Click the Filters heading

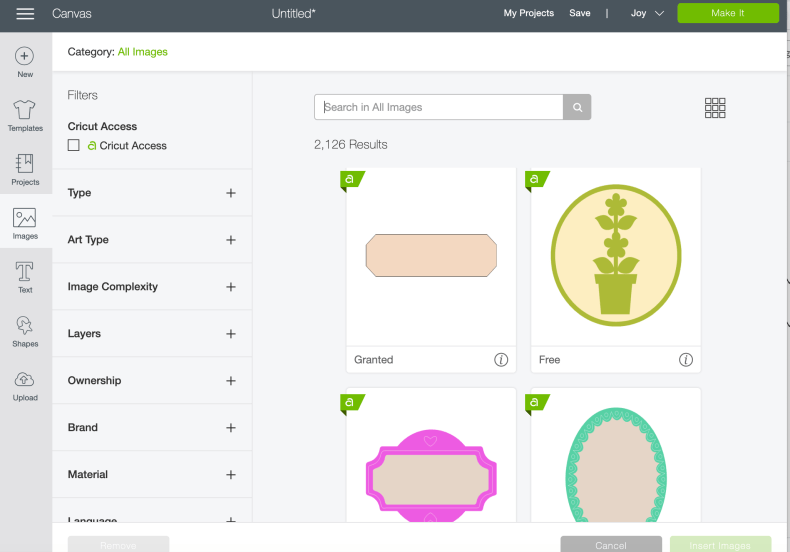(x=83, y=95)
